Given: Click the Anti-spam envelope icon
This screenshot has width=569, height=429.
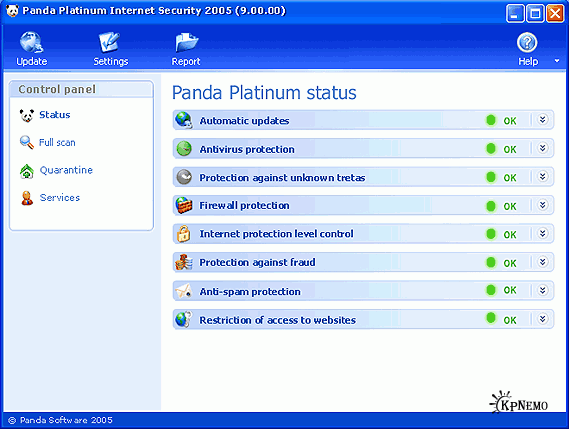Looking at the screenshot, I should pos(184,291).
